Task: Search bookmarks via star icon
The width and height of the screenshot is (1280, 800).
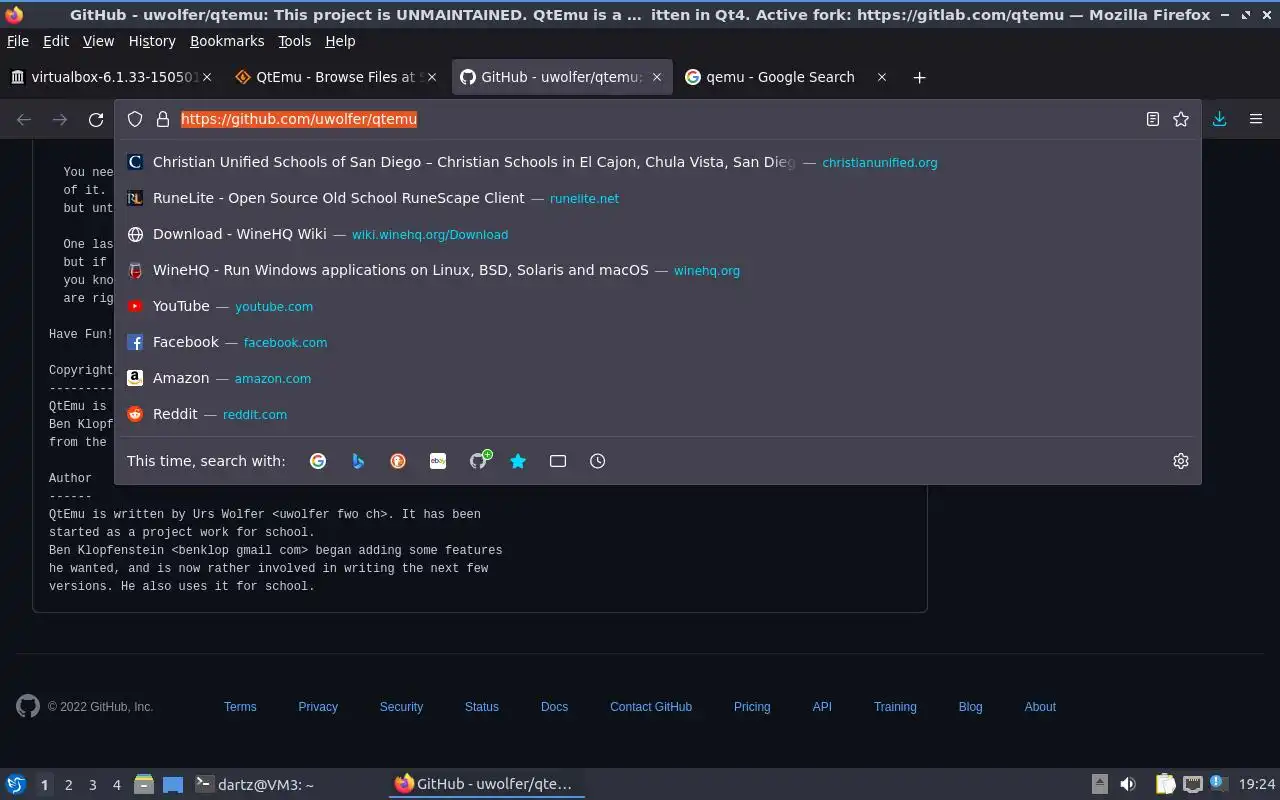Action: click(x=518, y=461)
